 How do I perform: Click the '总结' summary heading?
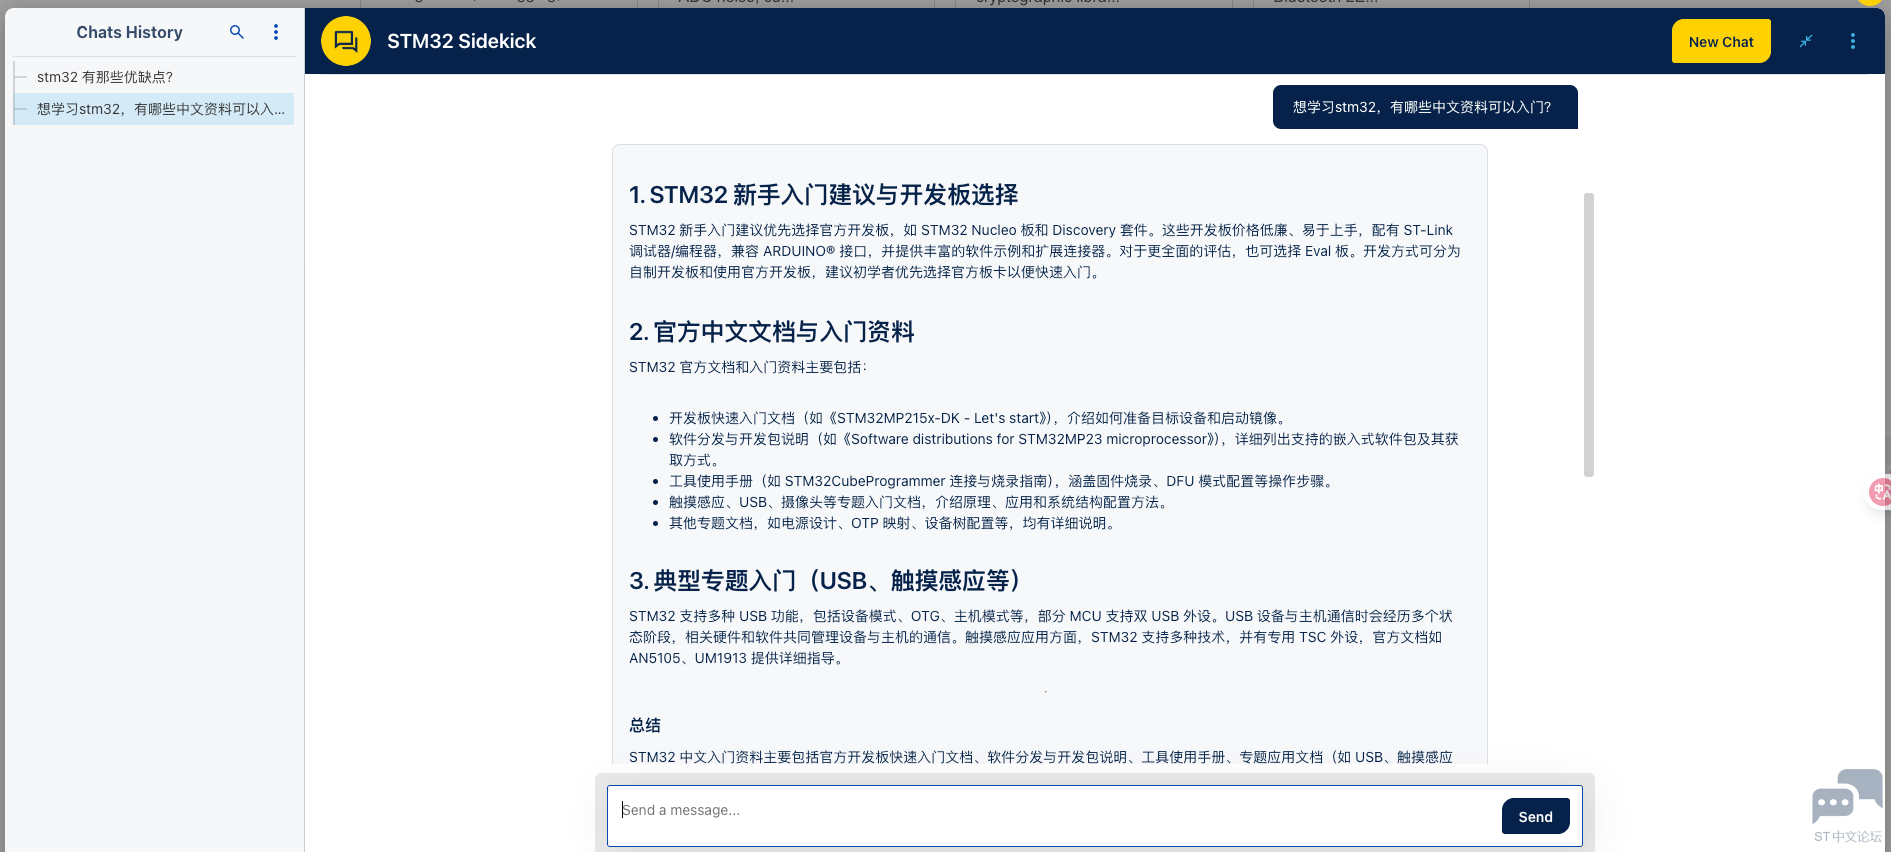pos(645,726)
